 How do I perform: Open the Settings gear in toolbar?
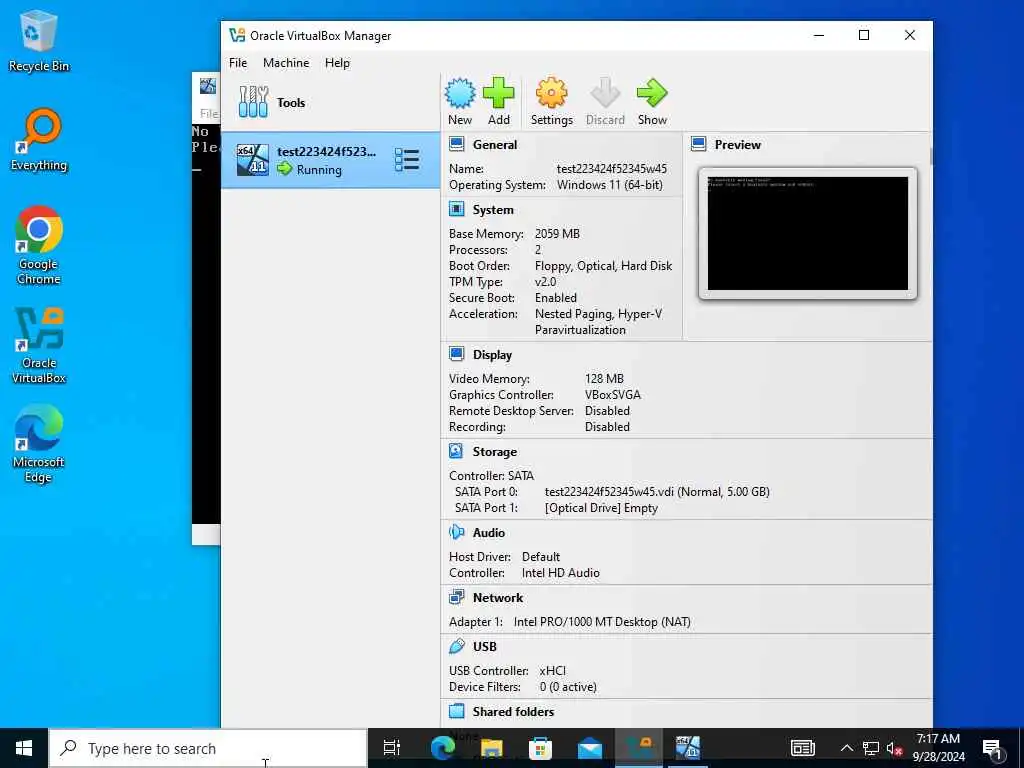[551, 101]
